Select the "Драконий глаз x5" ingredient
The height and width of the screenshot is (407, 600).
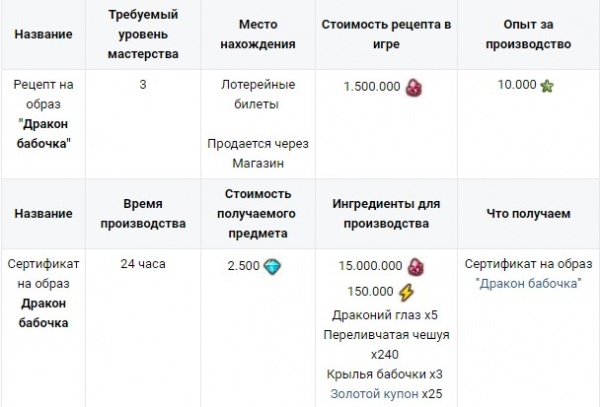coord(385,315)
